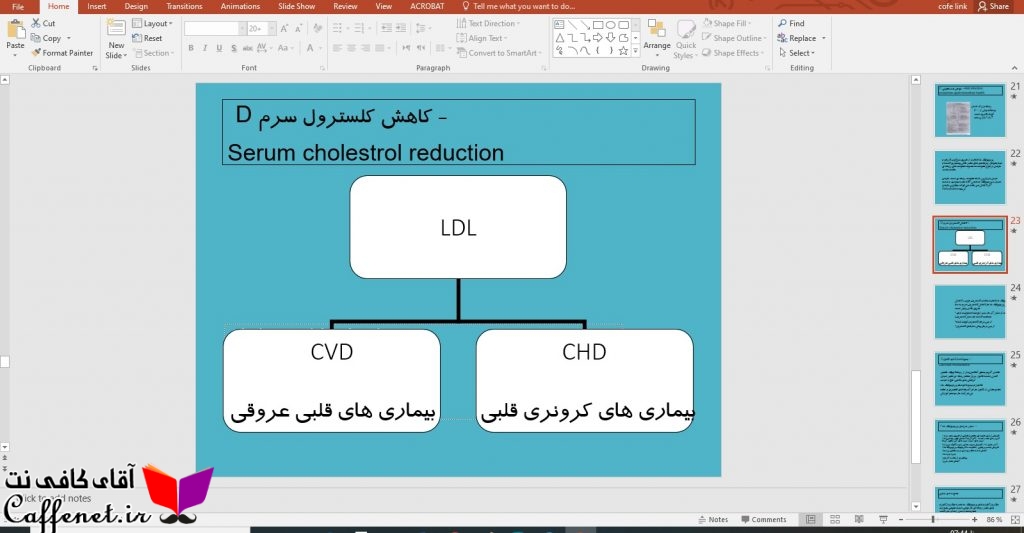
Task: Decrease font size with the smaller A
Action: click(x=298, y=29)
